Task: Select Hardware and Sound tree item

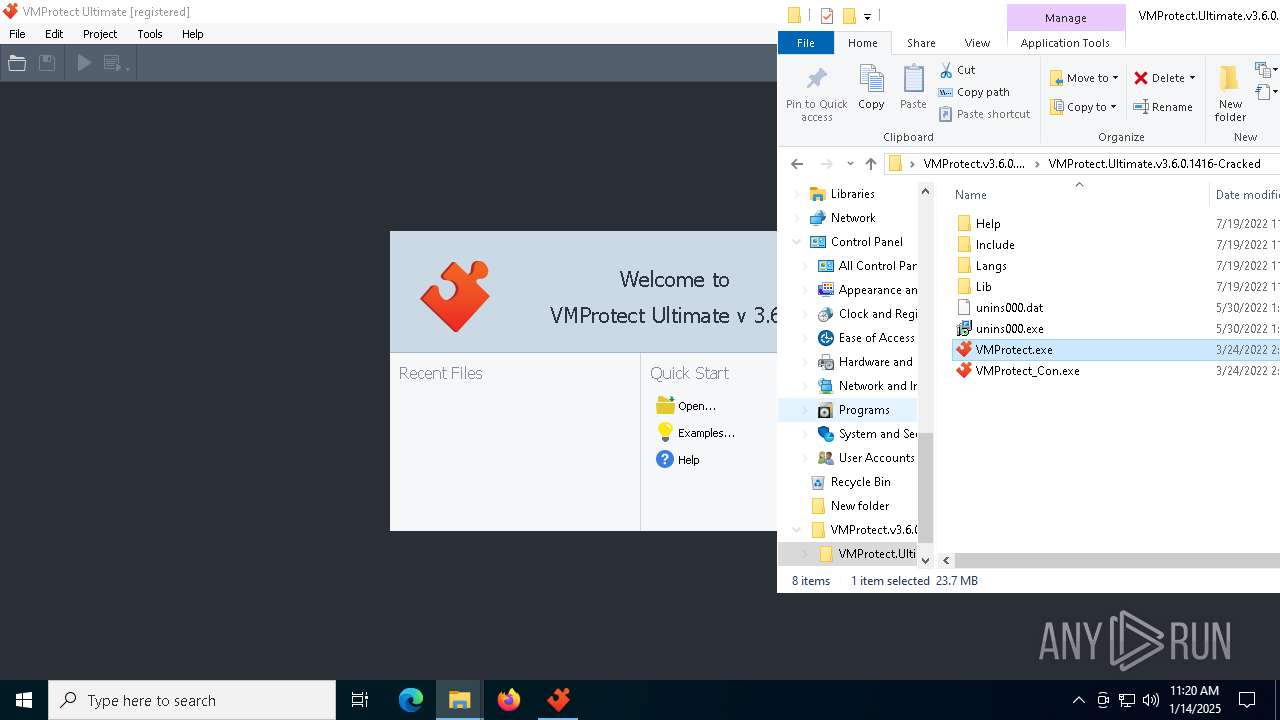Action: [x=875, y=362]
